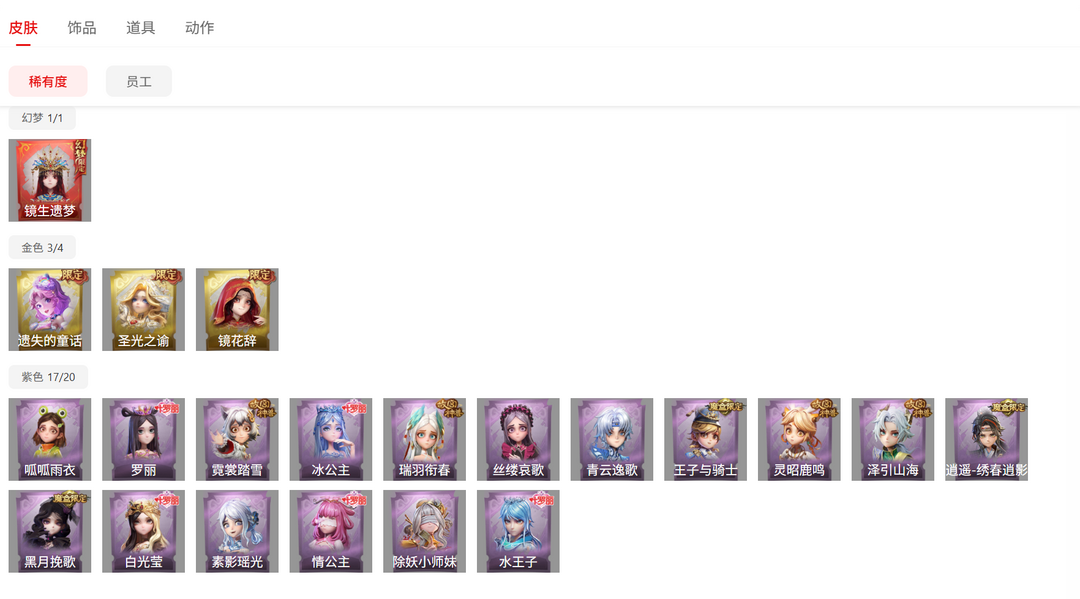Open the 王子与骑士 skin card

705,439
